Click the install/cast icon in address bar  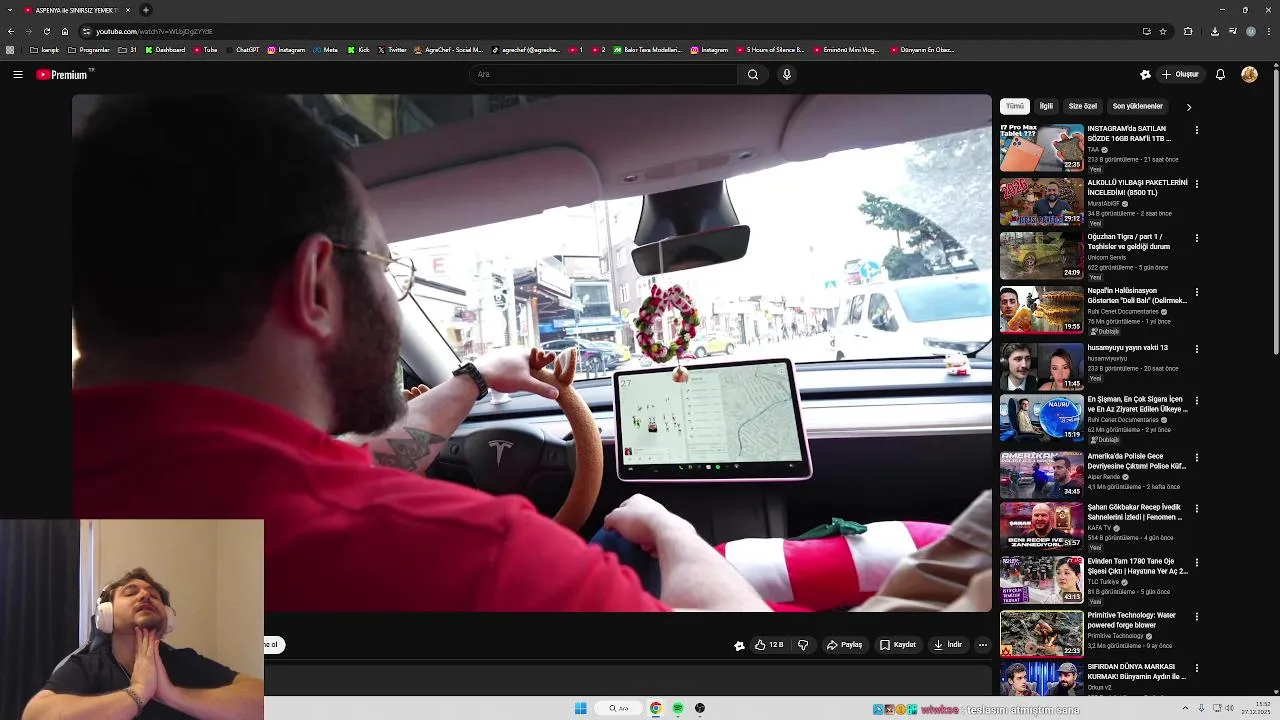[1146, 31]
